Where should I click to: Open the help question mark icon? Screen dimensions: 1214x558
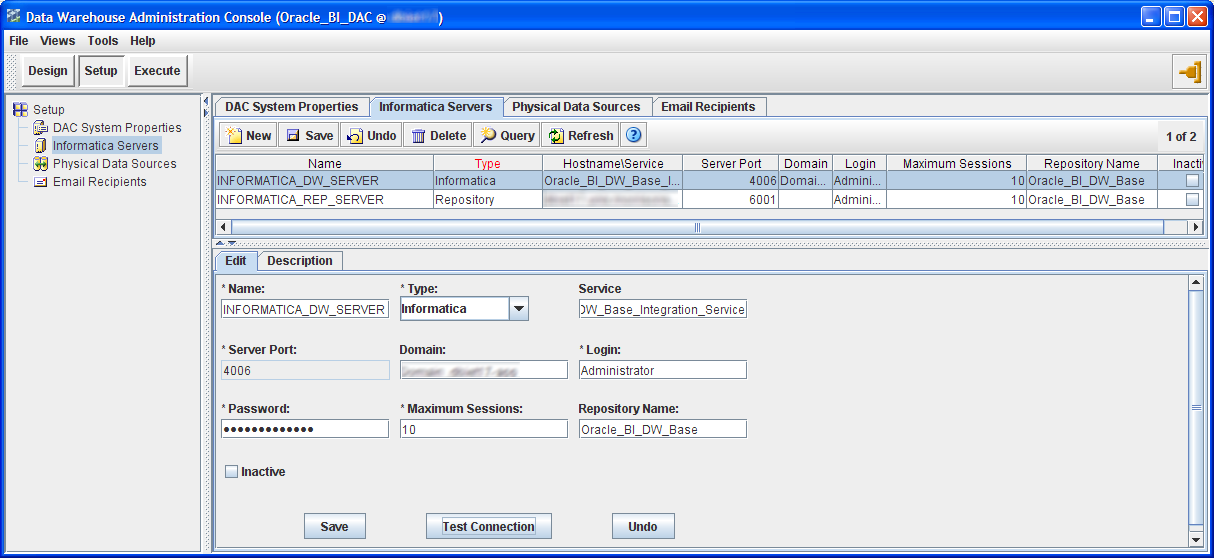pos(633,136)
